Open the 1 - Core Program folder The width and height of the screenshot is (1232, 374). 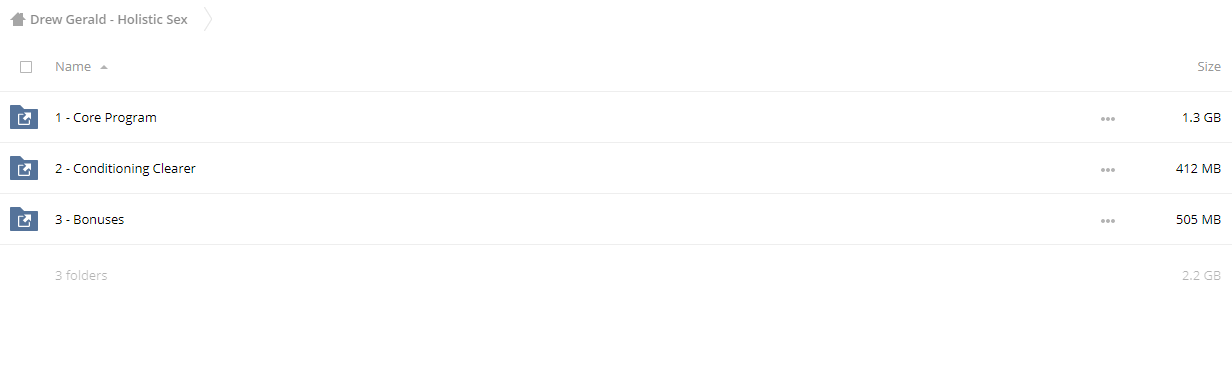point(106,118)
